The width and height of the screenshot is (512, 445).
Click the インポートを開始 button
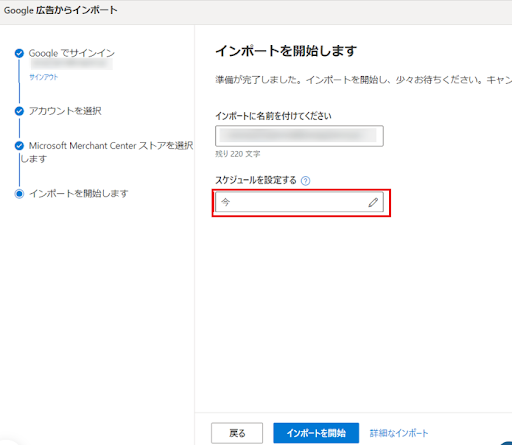[316, 433]
